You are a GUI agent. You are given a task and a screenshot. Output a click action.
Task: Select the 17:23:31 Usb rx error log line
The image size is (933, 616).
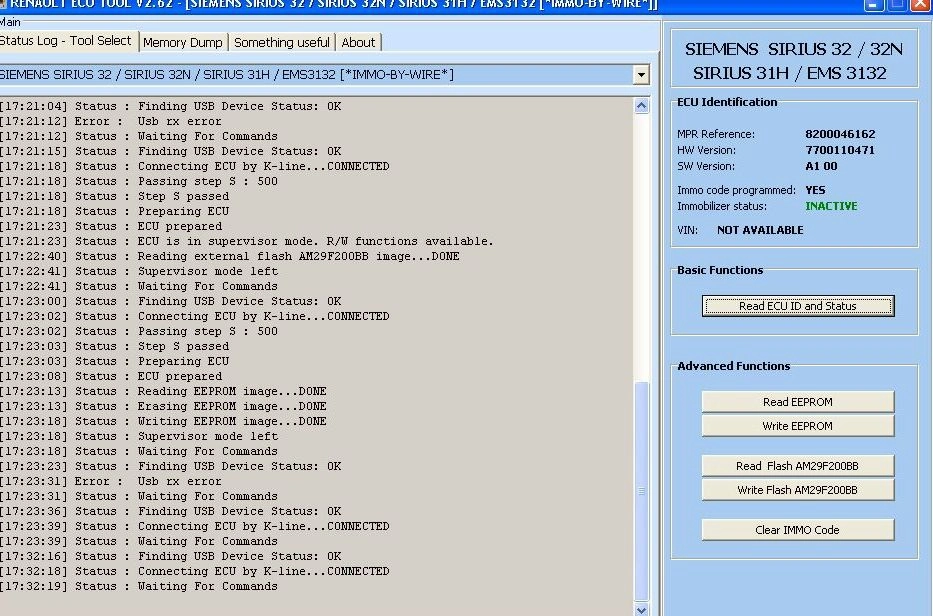111,481
